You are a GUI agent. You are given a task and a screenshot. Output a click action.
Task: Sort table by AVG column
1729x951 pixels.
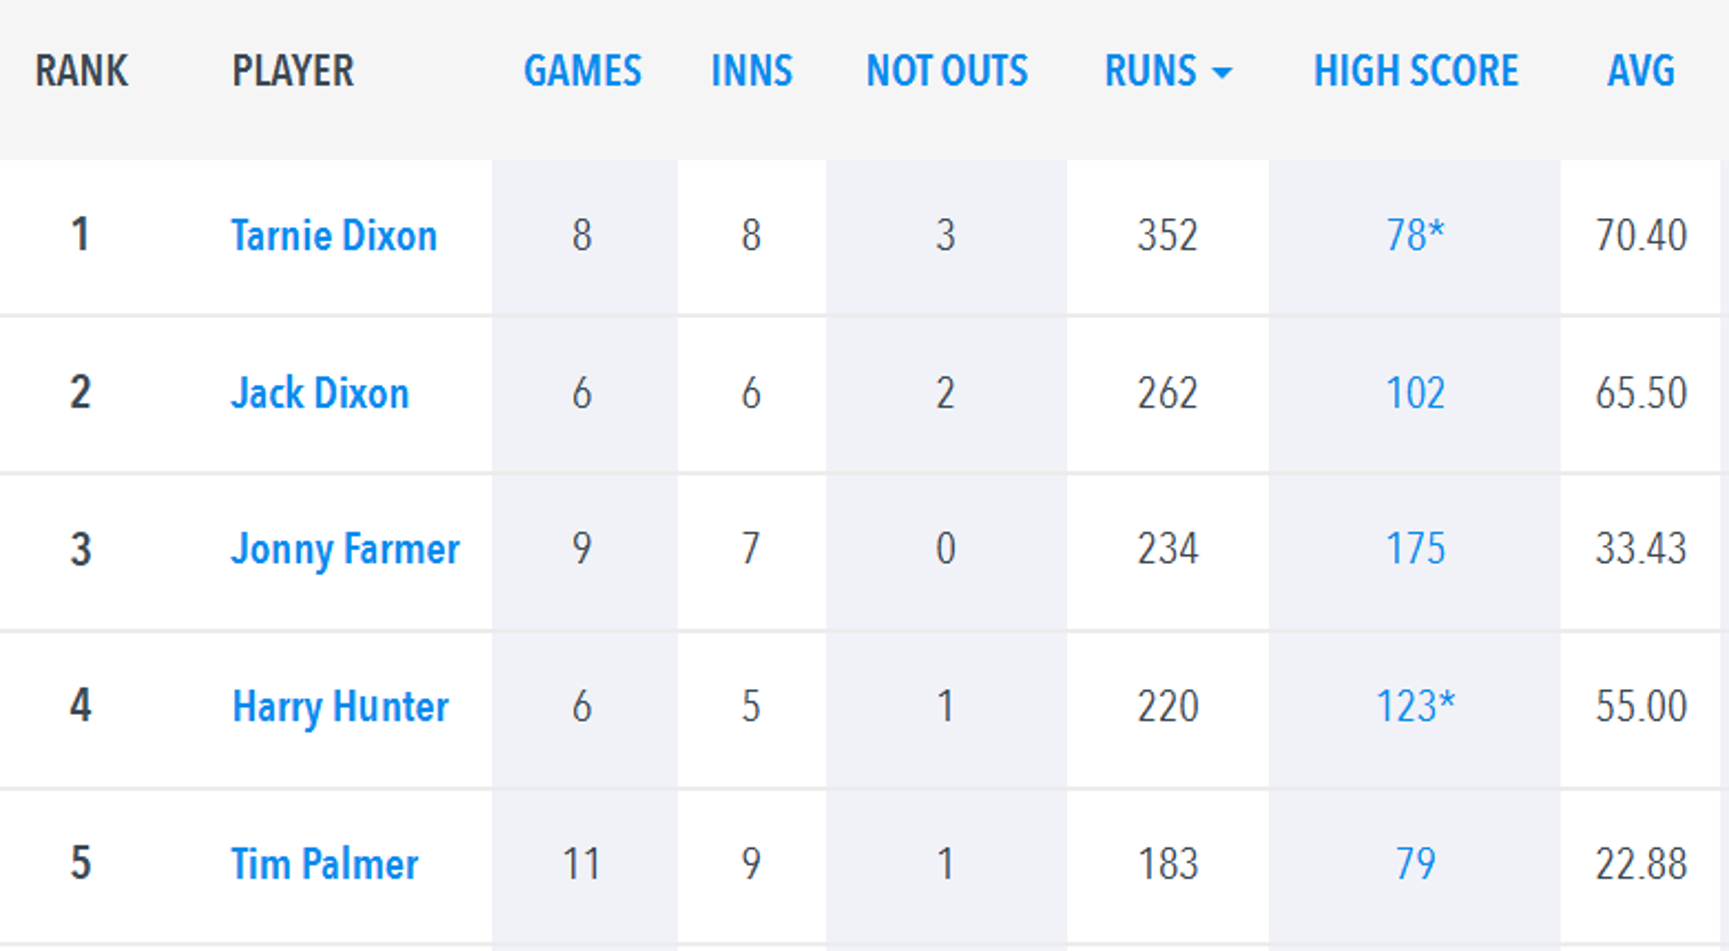tap(1640, 71)
